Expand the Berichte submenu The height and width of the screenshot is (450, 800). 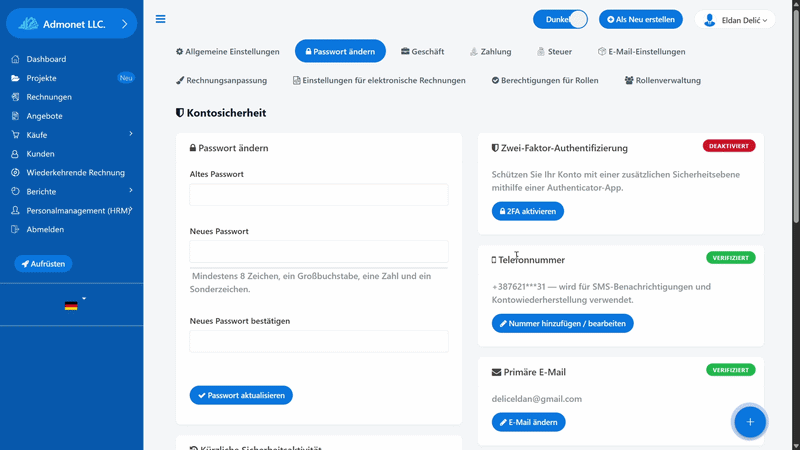tap(131, 191)
